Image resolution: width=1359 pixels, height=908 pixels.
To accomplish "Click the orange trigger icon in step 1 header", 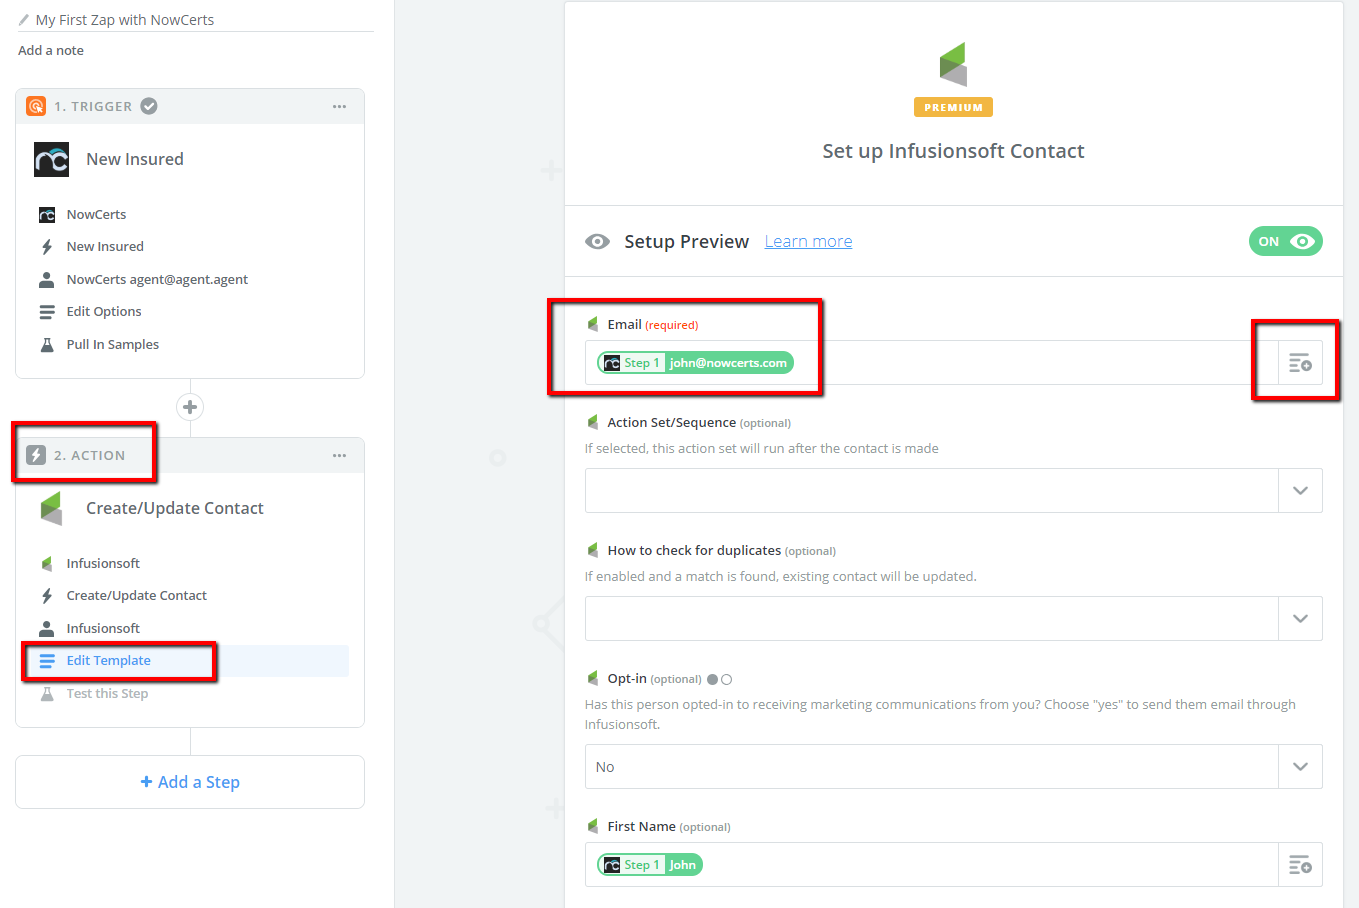I will 36,106.
